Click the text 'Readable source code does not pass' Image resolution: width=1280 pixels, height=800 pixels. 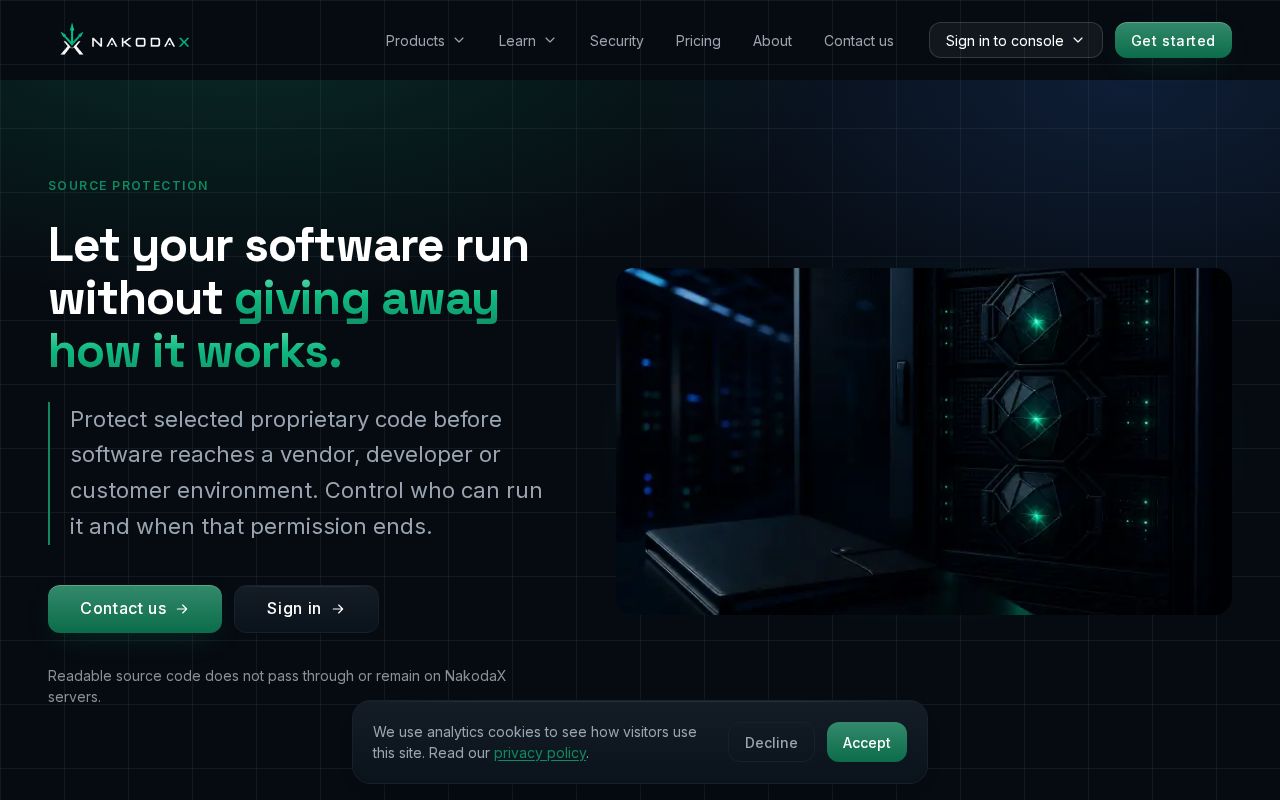coord(164,676)
